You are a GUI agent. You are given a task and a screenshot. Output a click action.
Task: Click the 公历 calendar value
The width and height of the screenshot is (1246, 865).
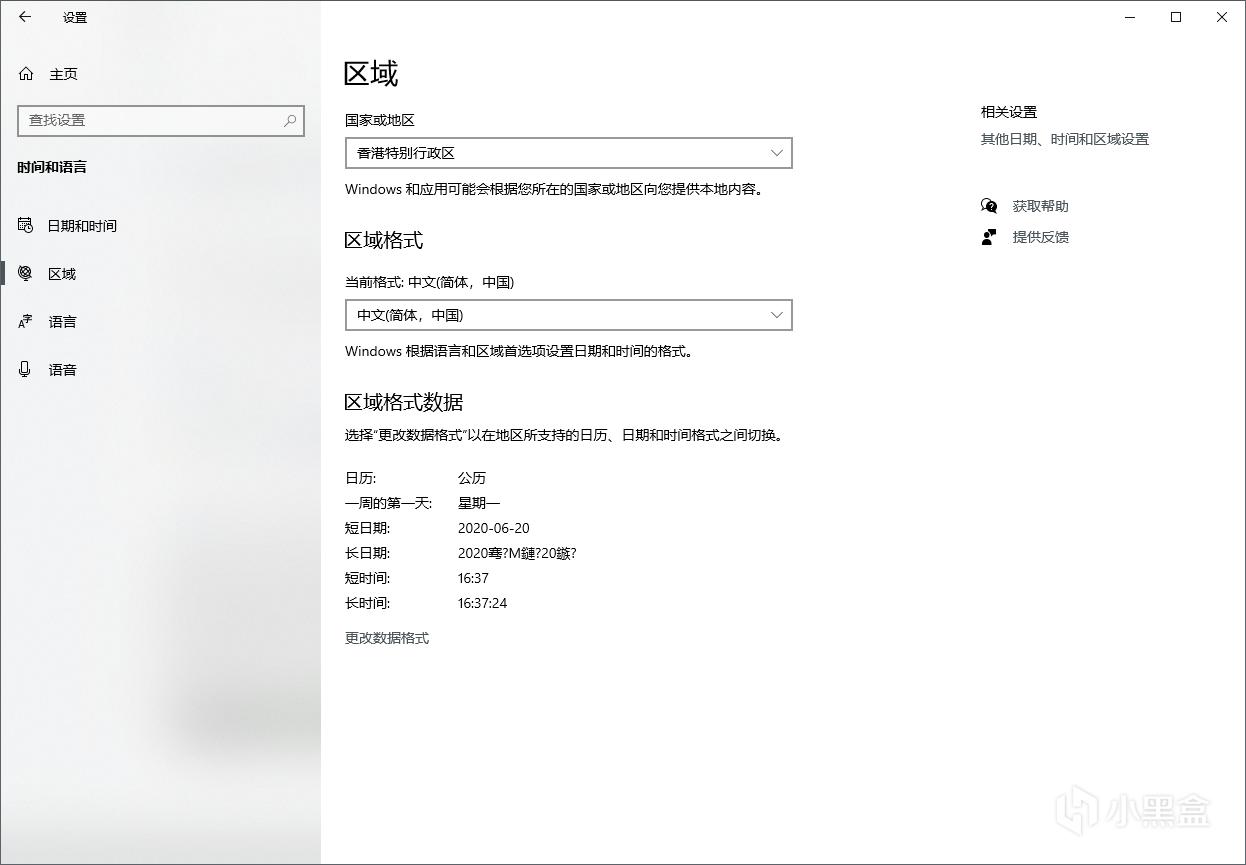[x=472, y=478]
